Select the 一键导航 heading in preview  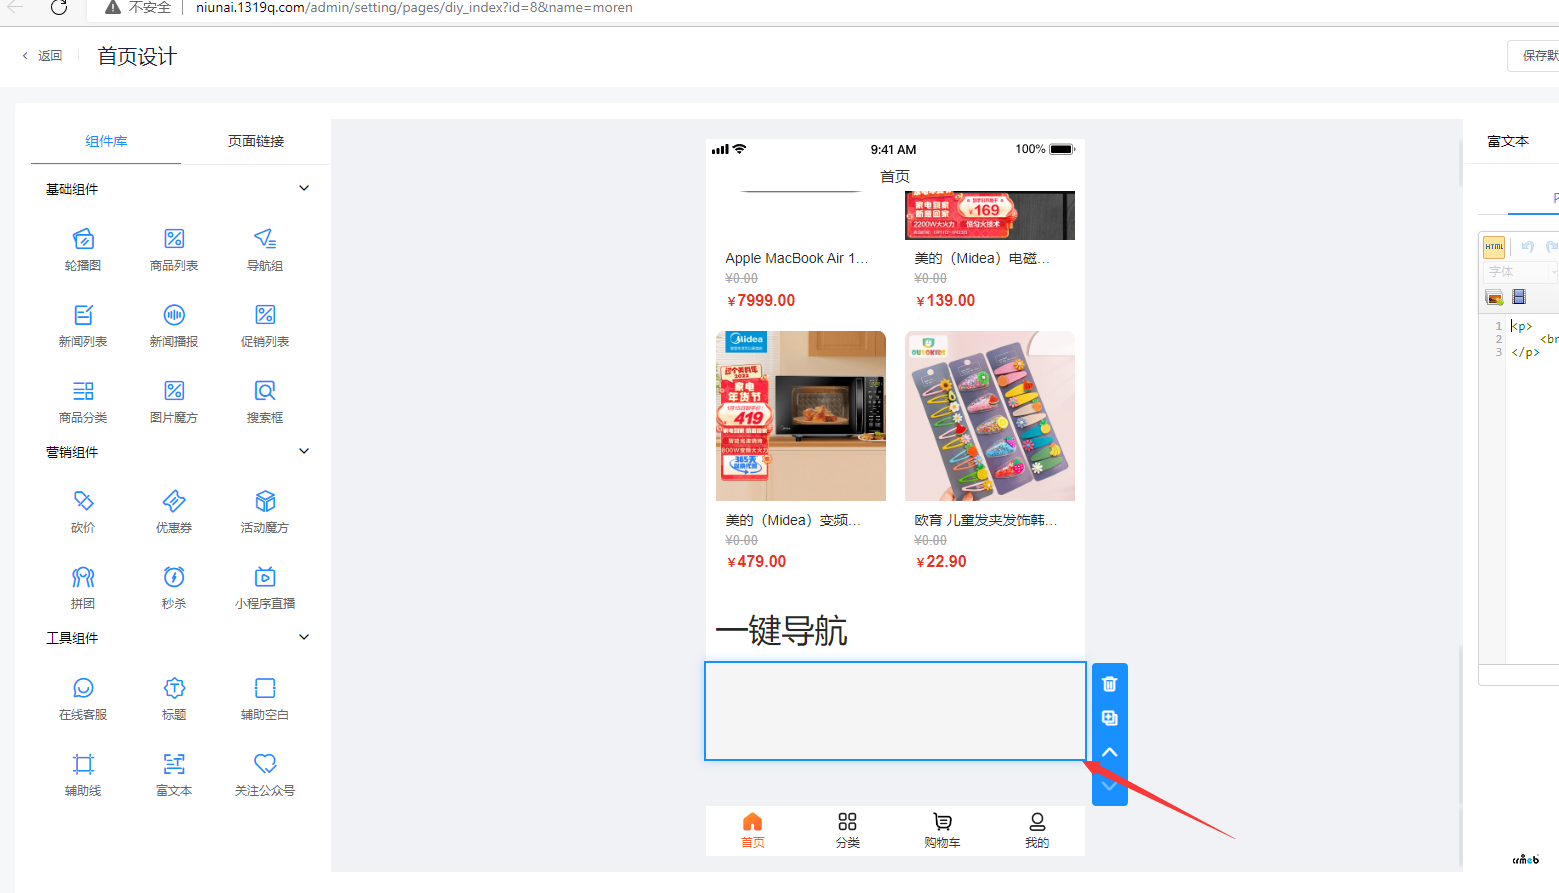[782, 631]
